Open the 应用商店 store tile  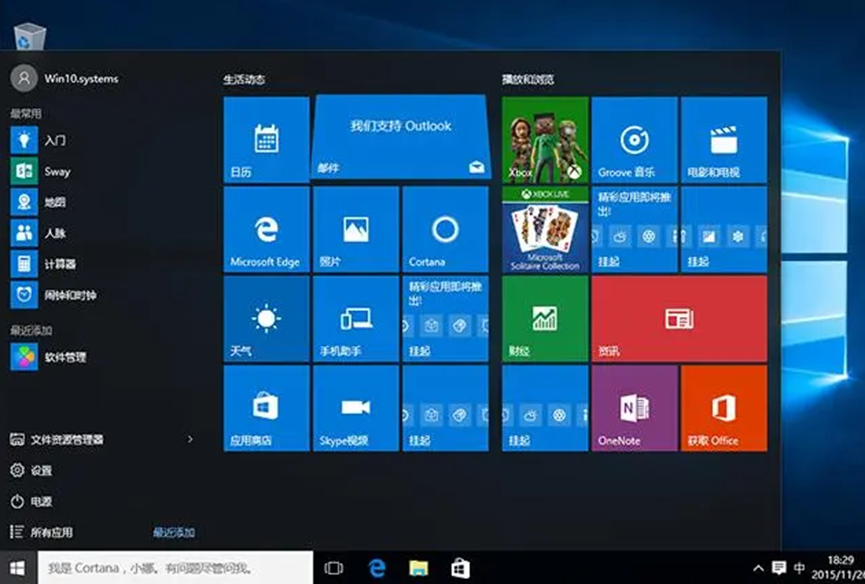tap(266, 408)
